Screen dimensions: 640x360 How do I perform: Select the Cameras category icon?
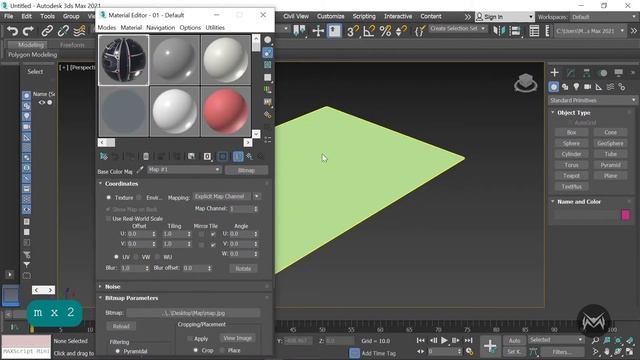coord(587,87)
